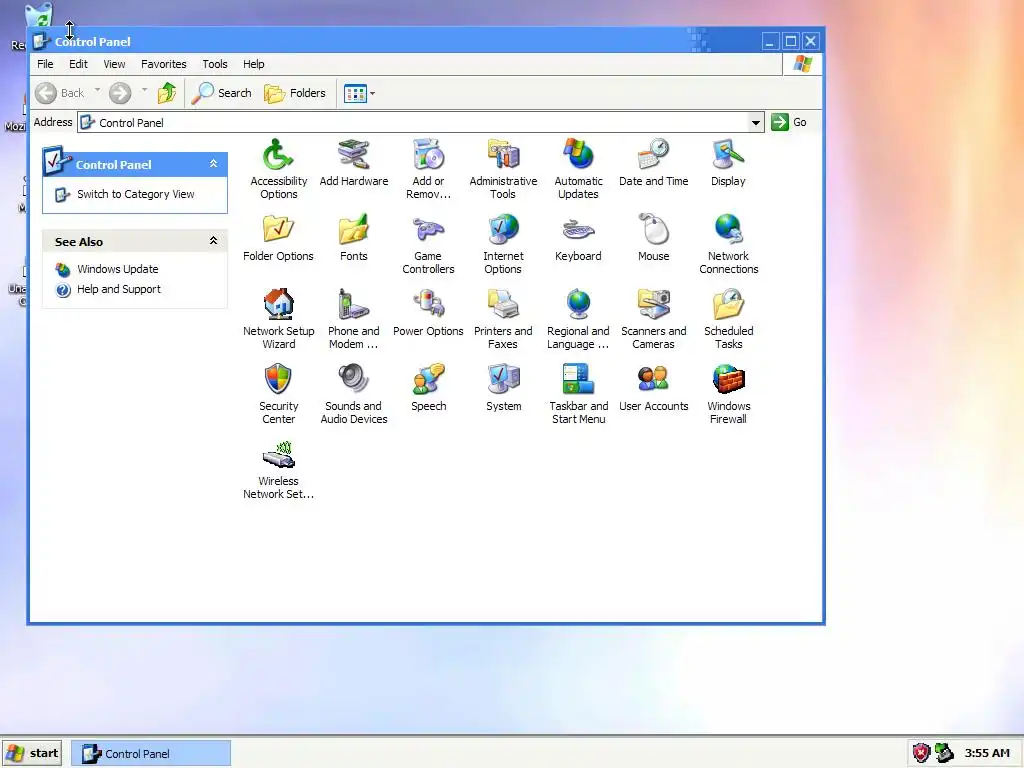Screen dimensions: 1024x768
Task: Click the taskbar clock showing 3:55 AM
Action: point(987,754)
